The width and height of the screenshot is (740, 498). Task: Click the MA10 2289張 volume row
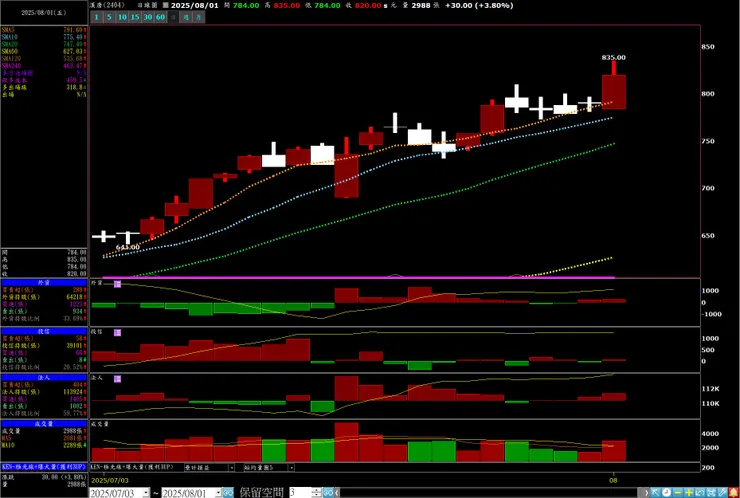pos(44,445)
